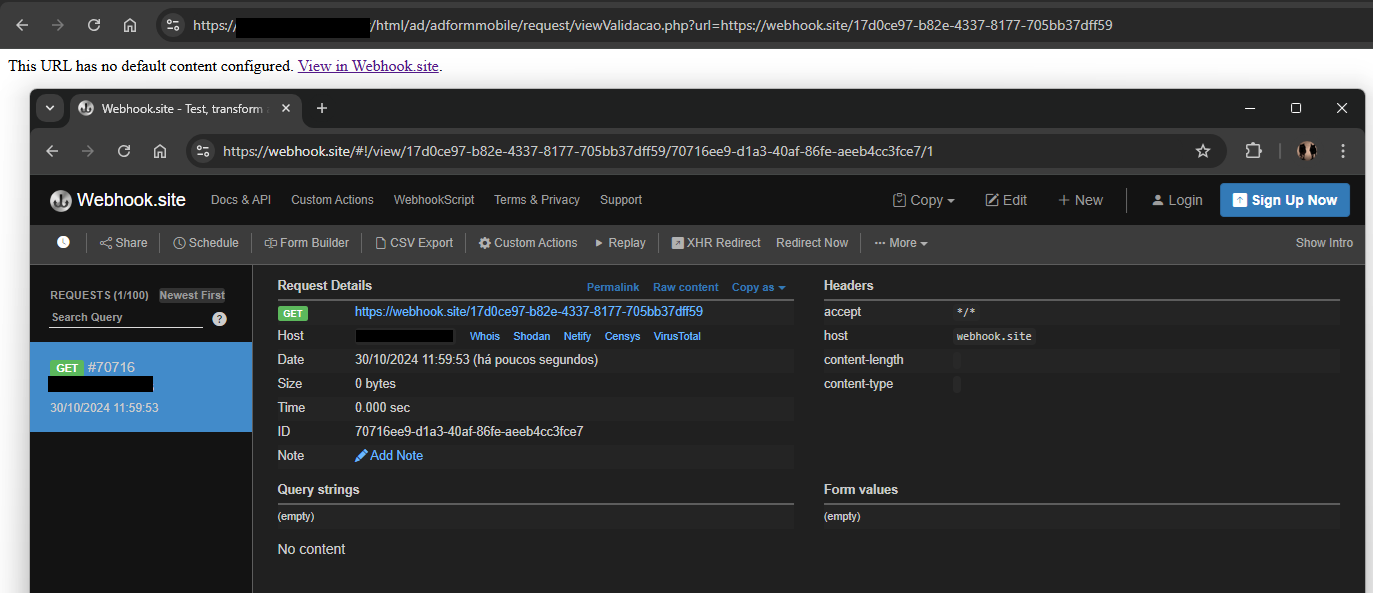Open WebhookScript navigation item

tap(434, 200)
